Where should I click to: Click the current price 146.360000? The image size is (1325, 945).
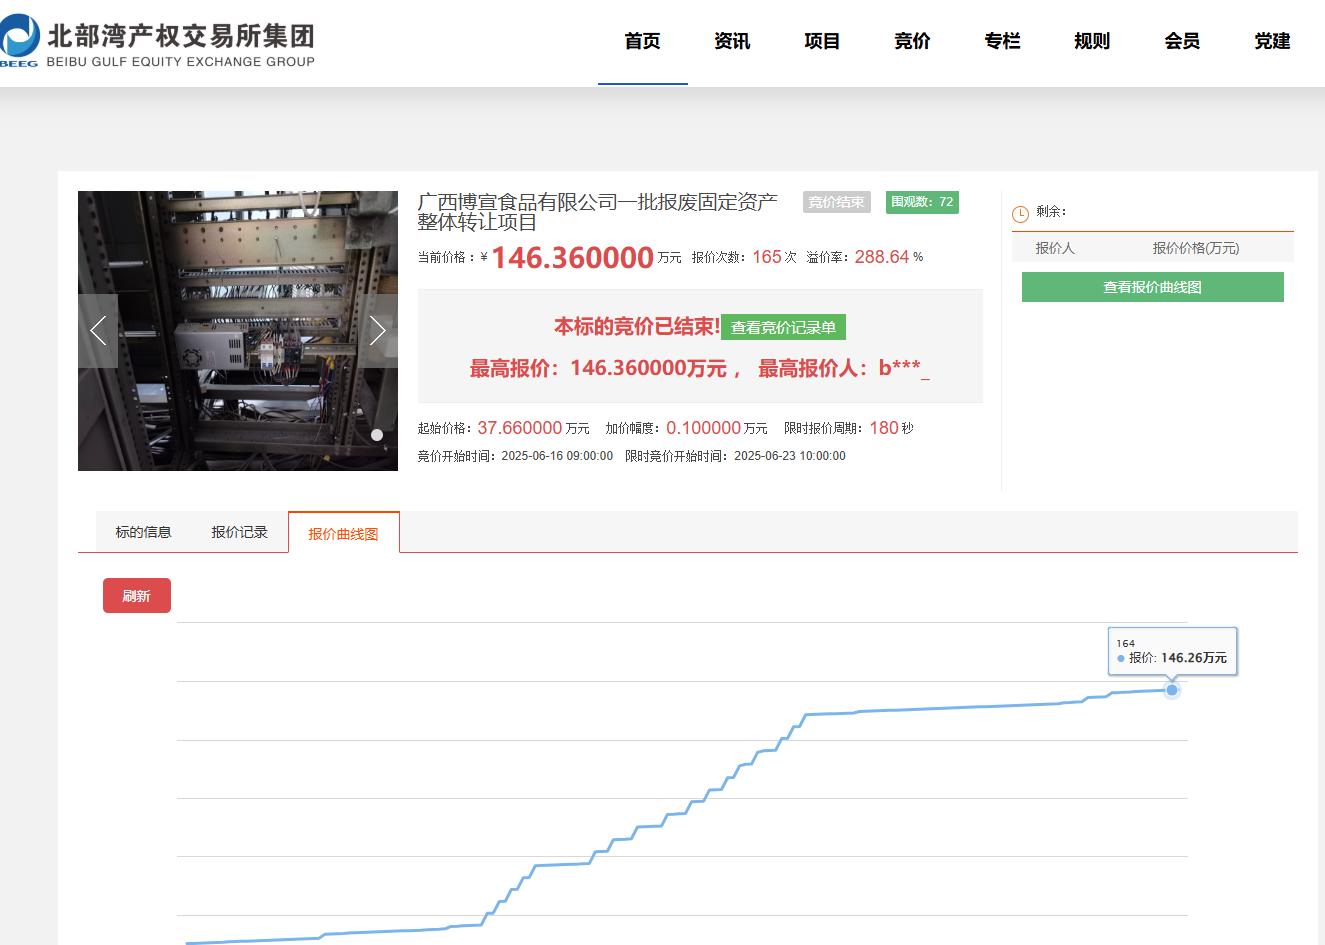click(572, 258)
